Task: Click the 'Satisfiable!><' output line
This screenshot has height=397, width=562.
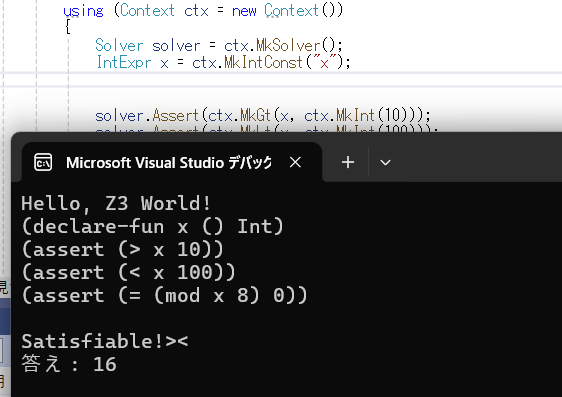Action: [x=105, y=341]
